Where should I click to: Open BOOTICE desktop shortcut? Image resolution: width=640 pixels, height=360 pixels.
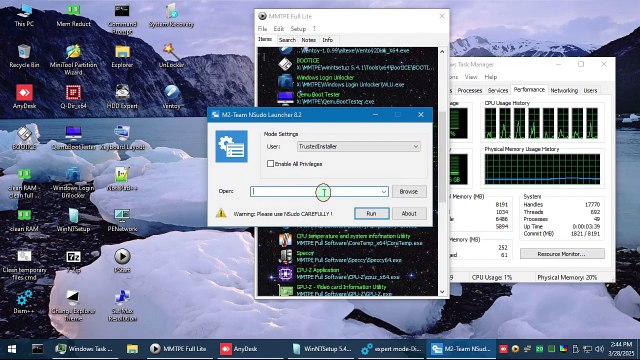pos(24,138)
